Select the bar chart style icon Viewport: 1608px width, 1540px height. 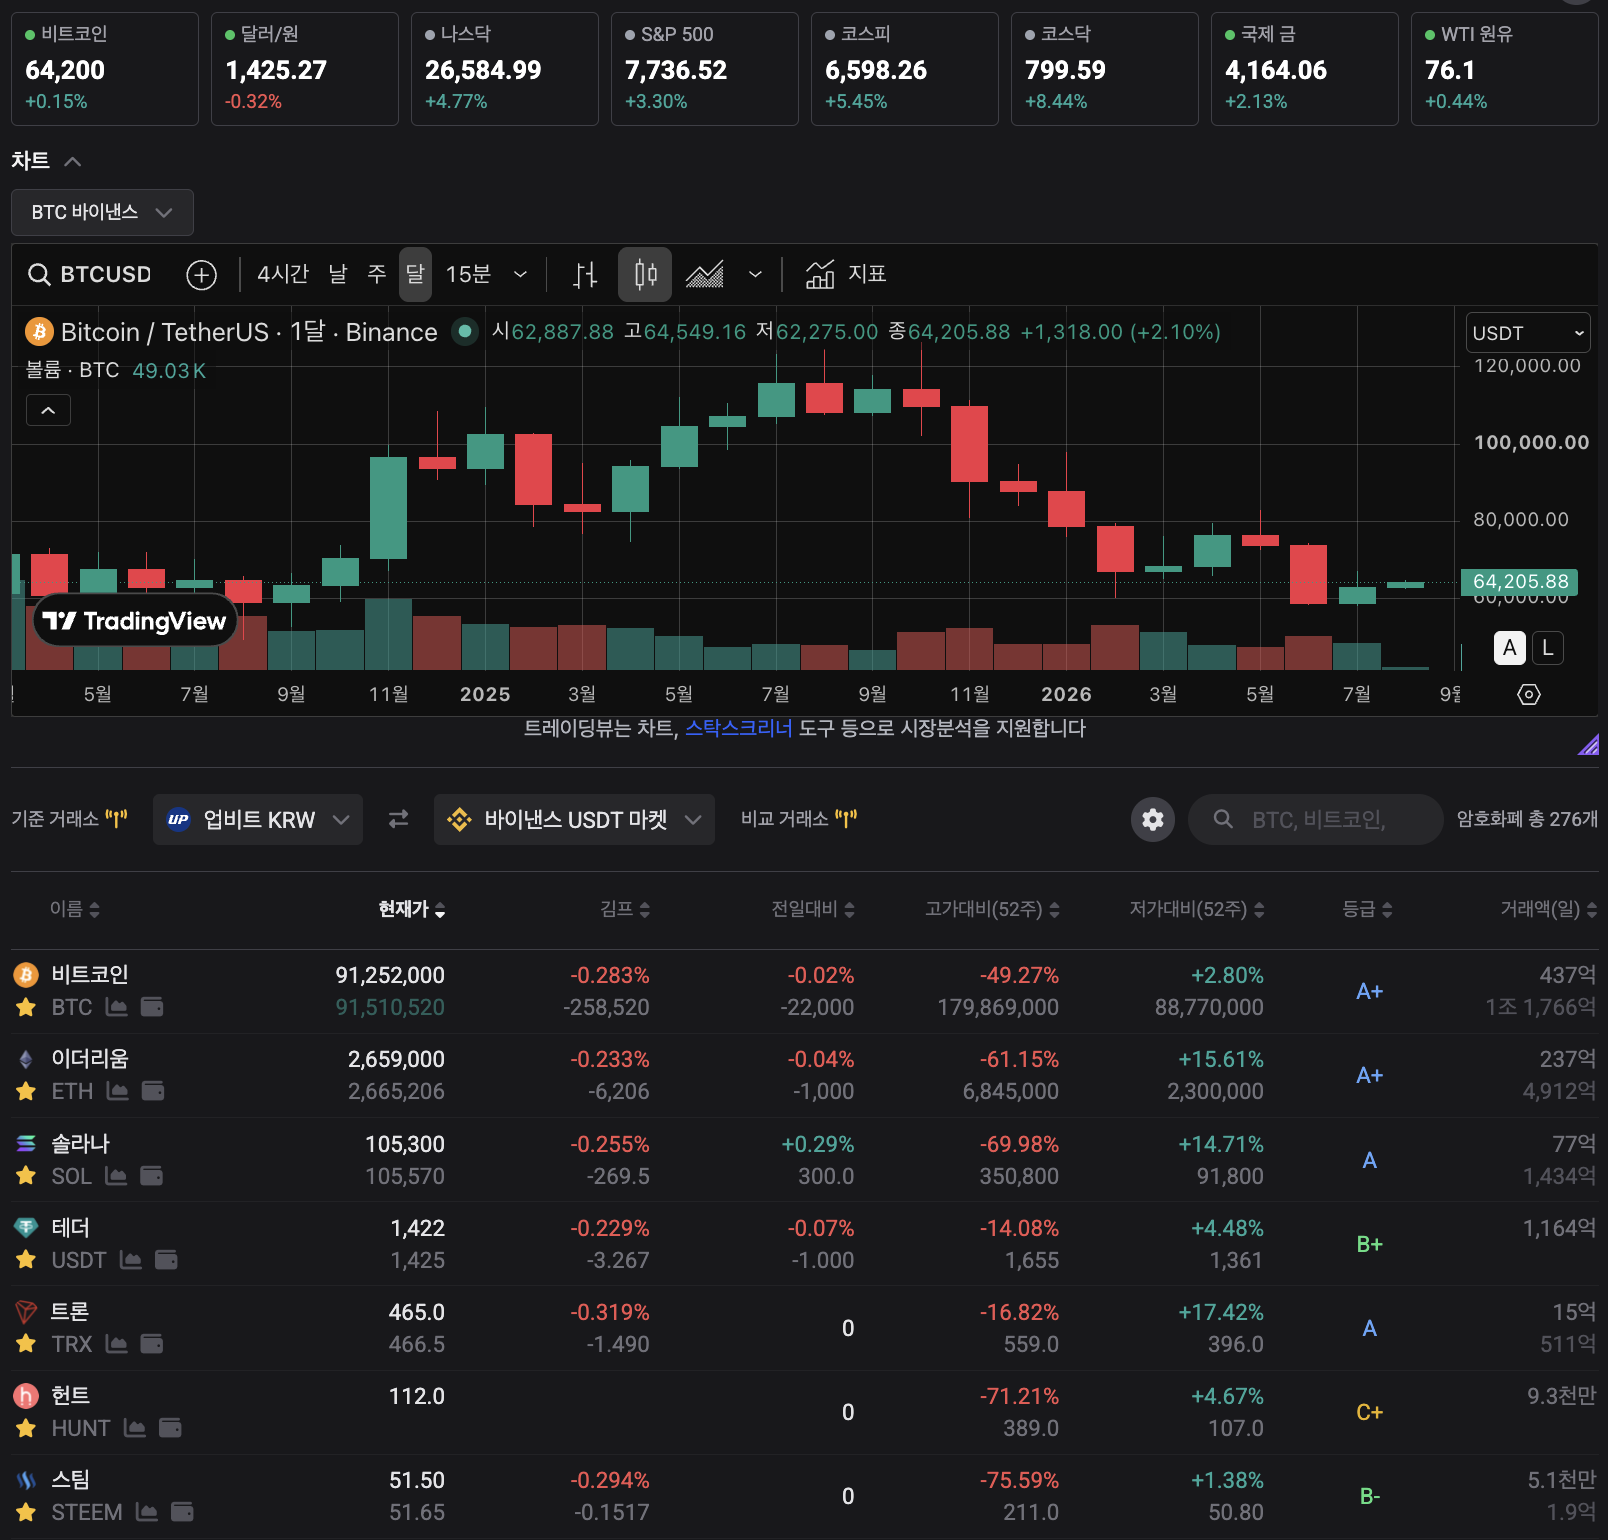pyautogui.click(x=586, y=274)
